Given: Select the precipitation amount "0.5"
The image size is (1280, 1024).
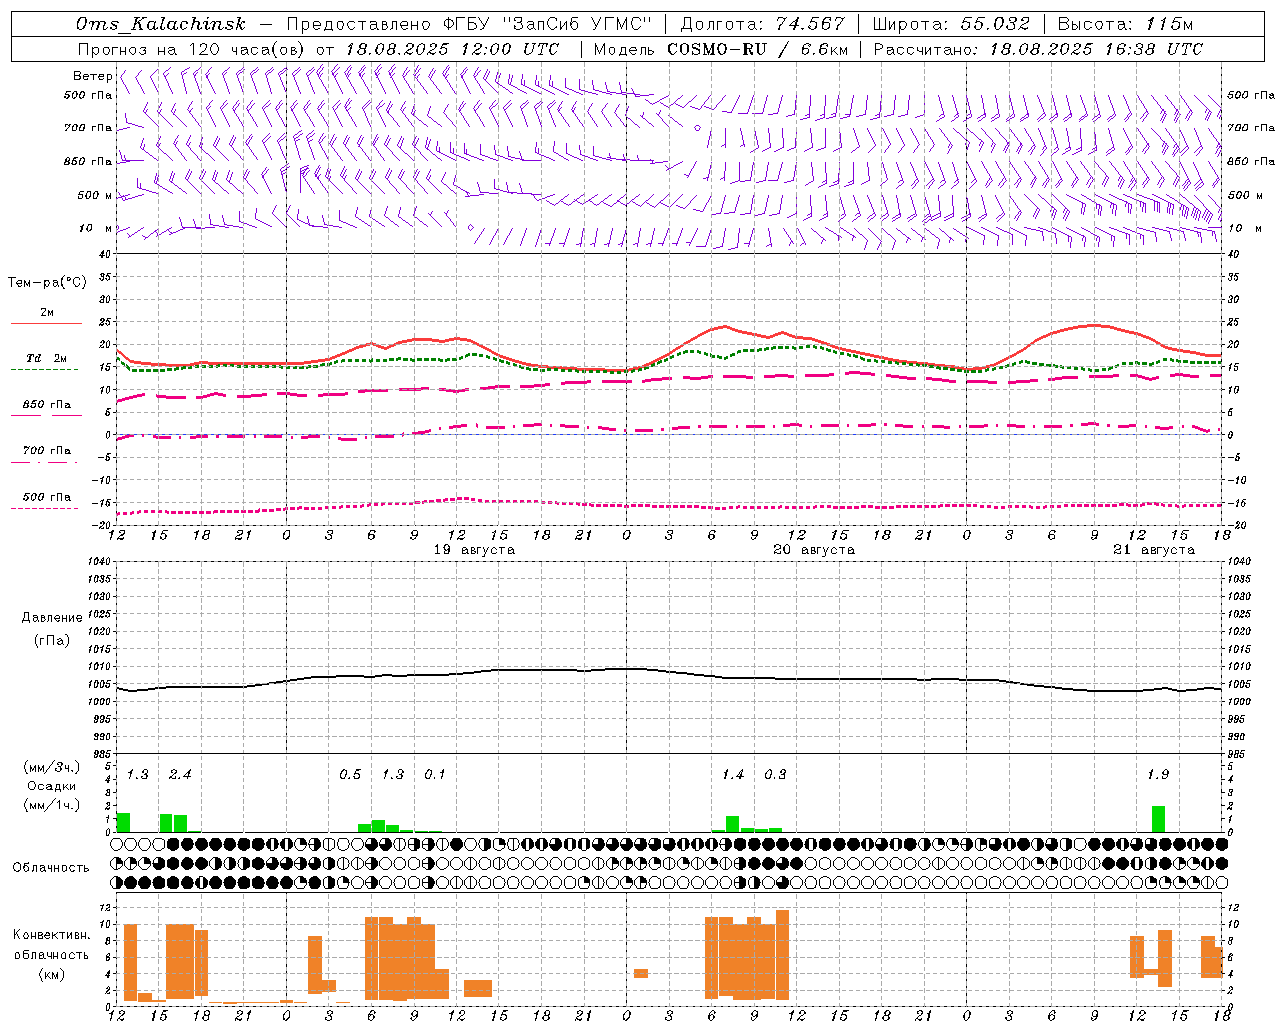Looking at the screenshot, I should pos(350,775).
